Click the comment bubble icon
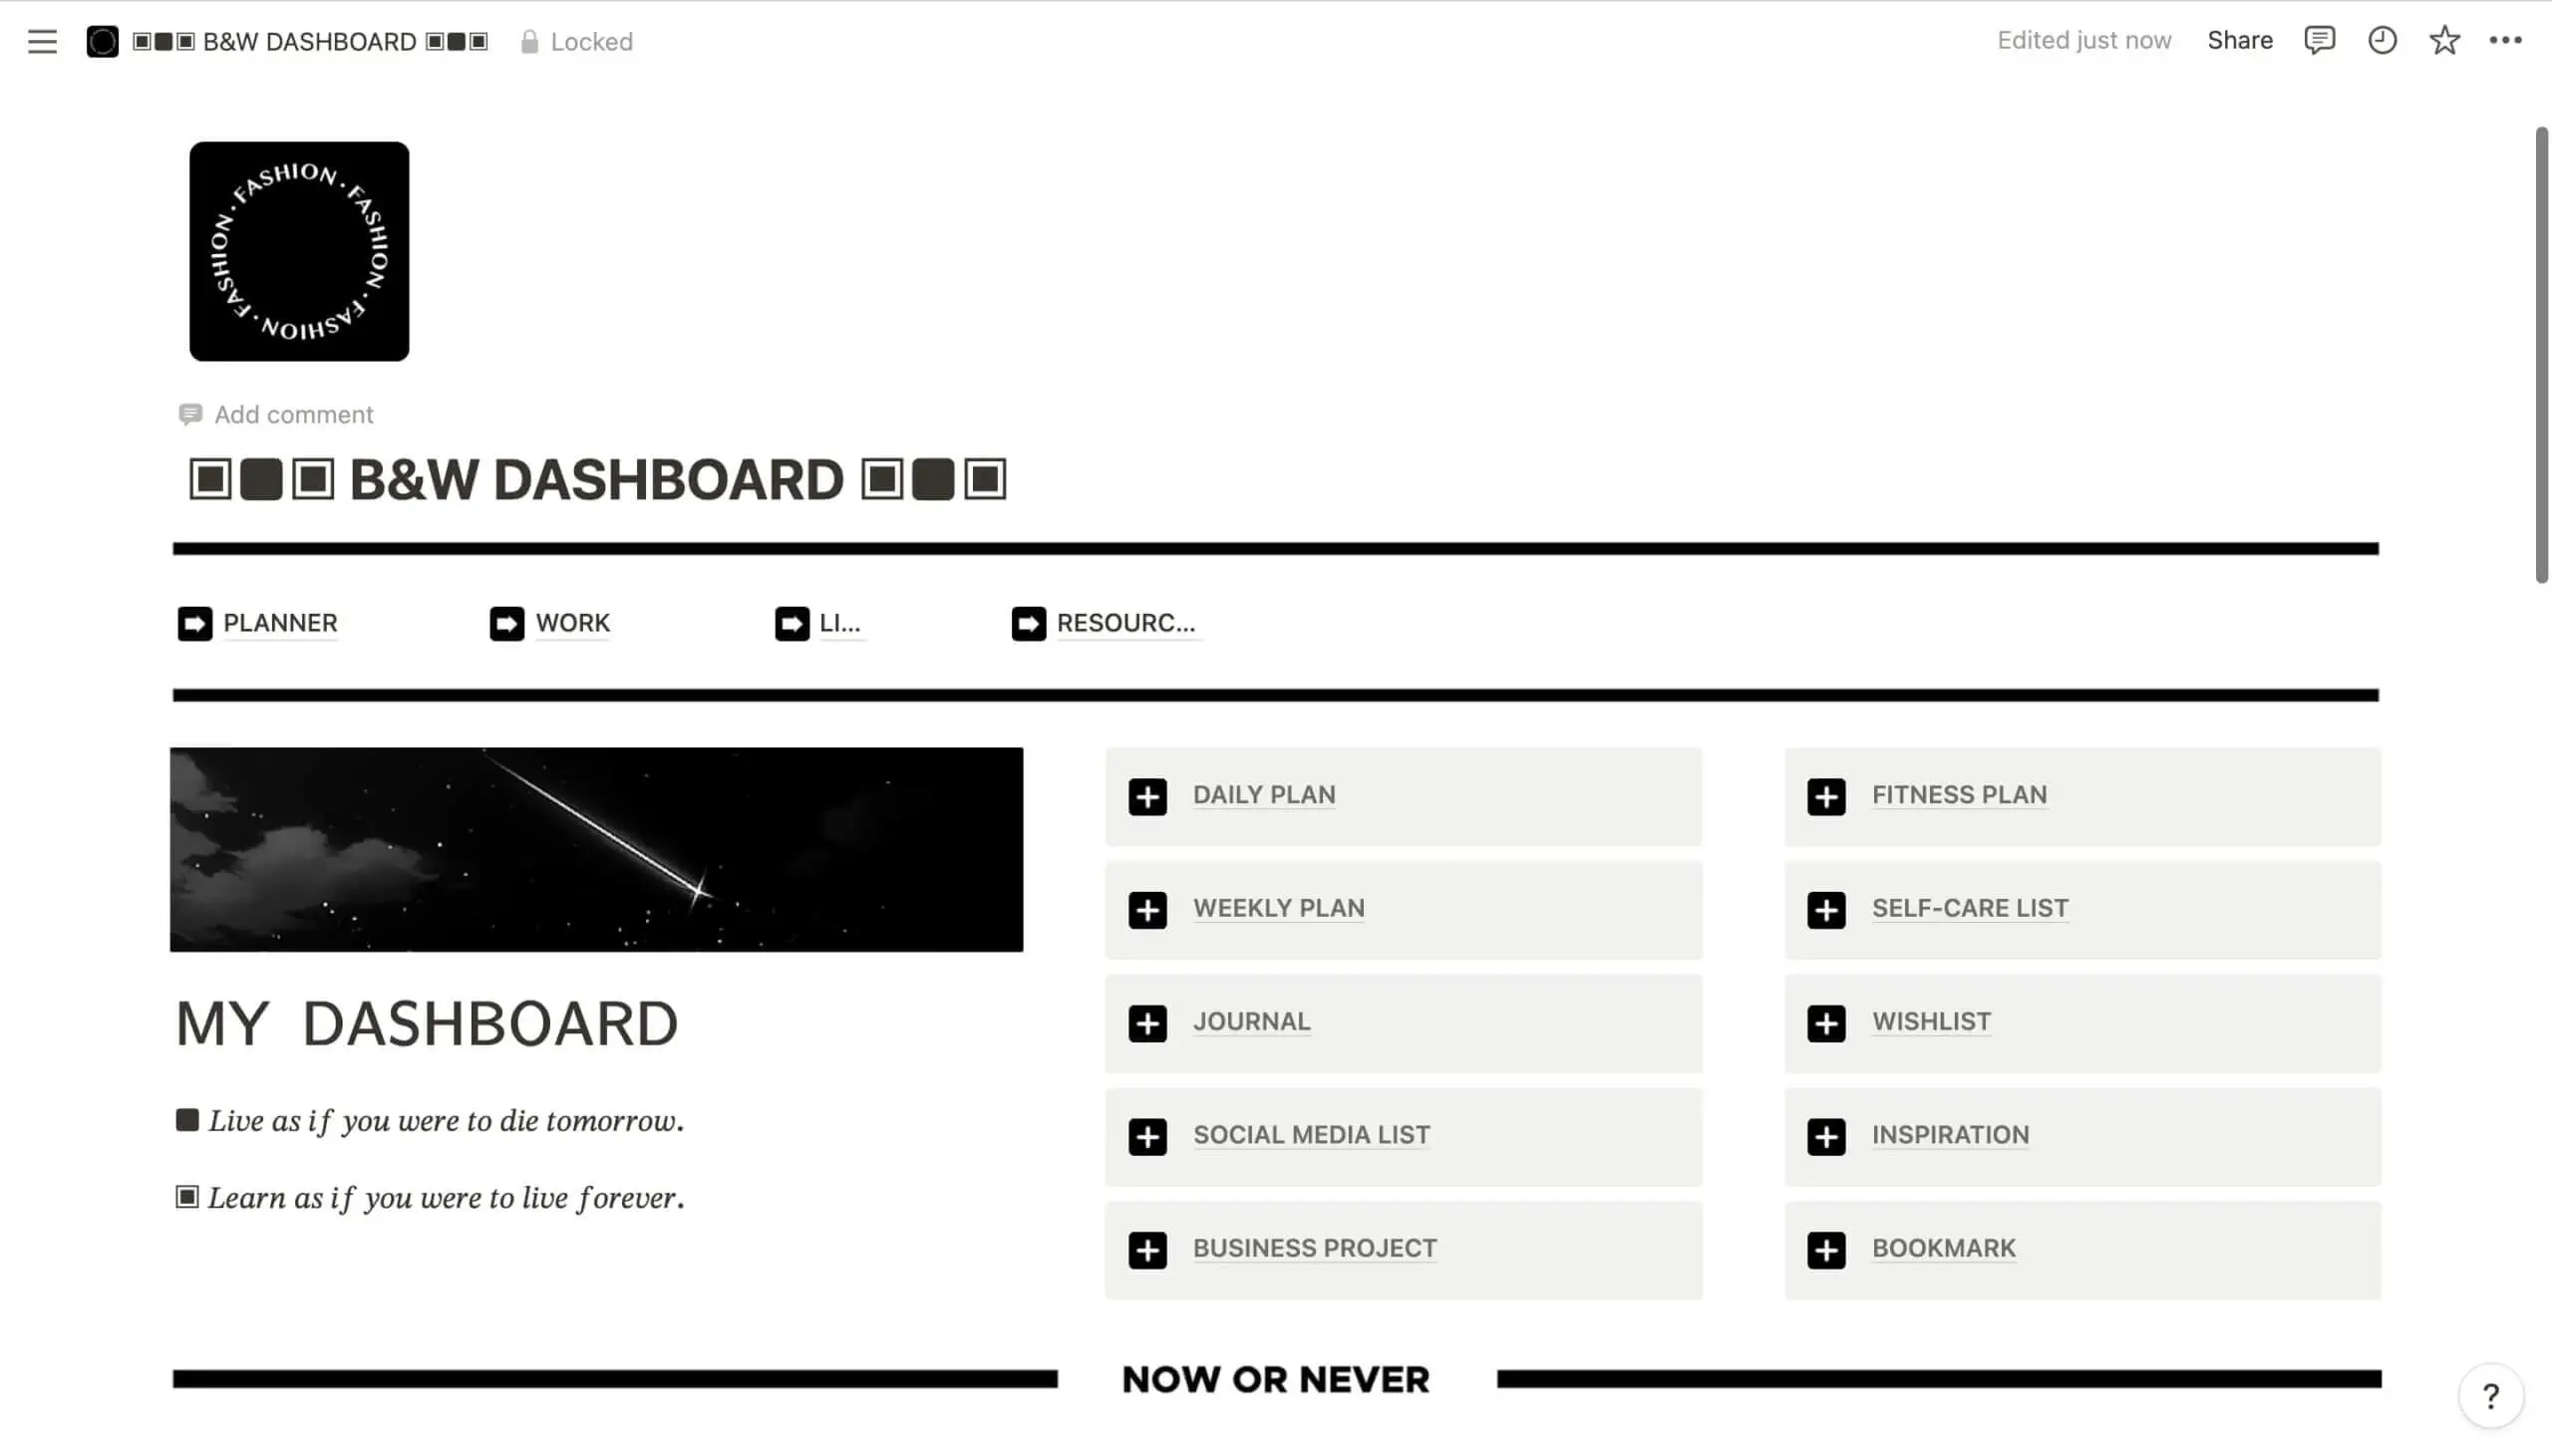Image resolution: width=2552 pixels, height=1456 pixels. click(x=2319, y=39)
